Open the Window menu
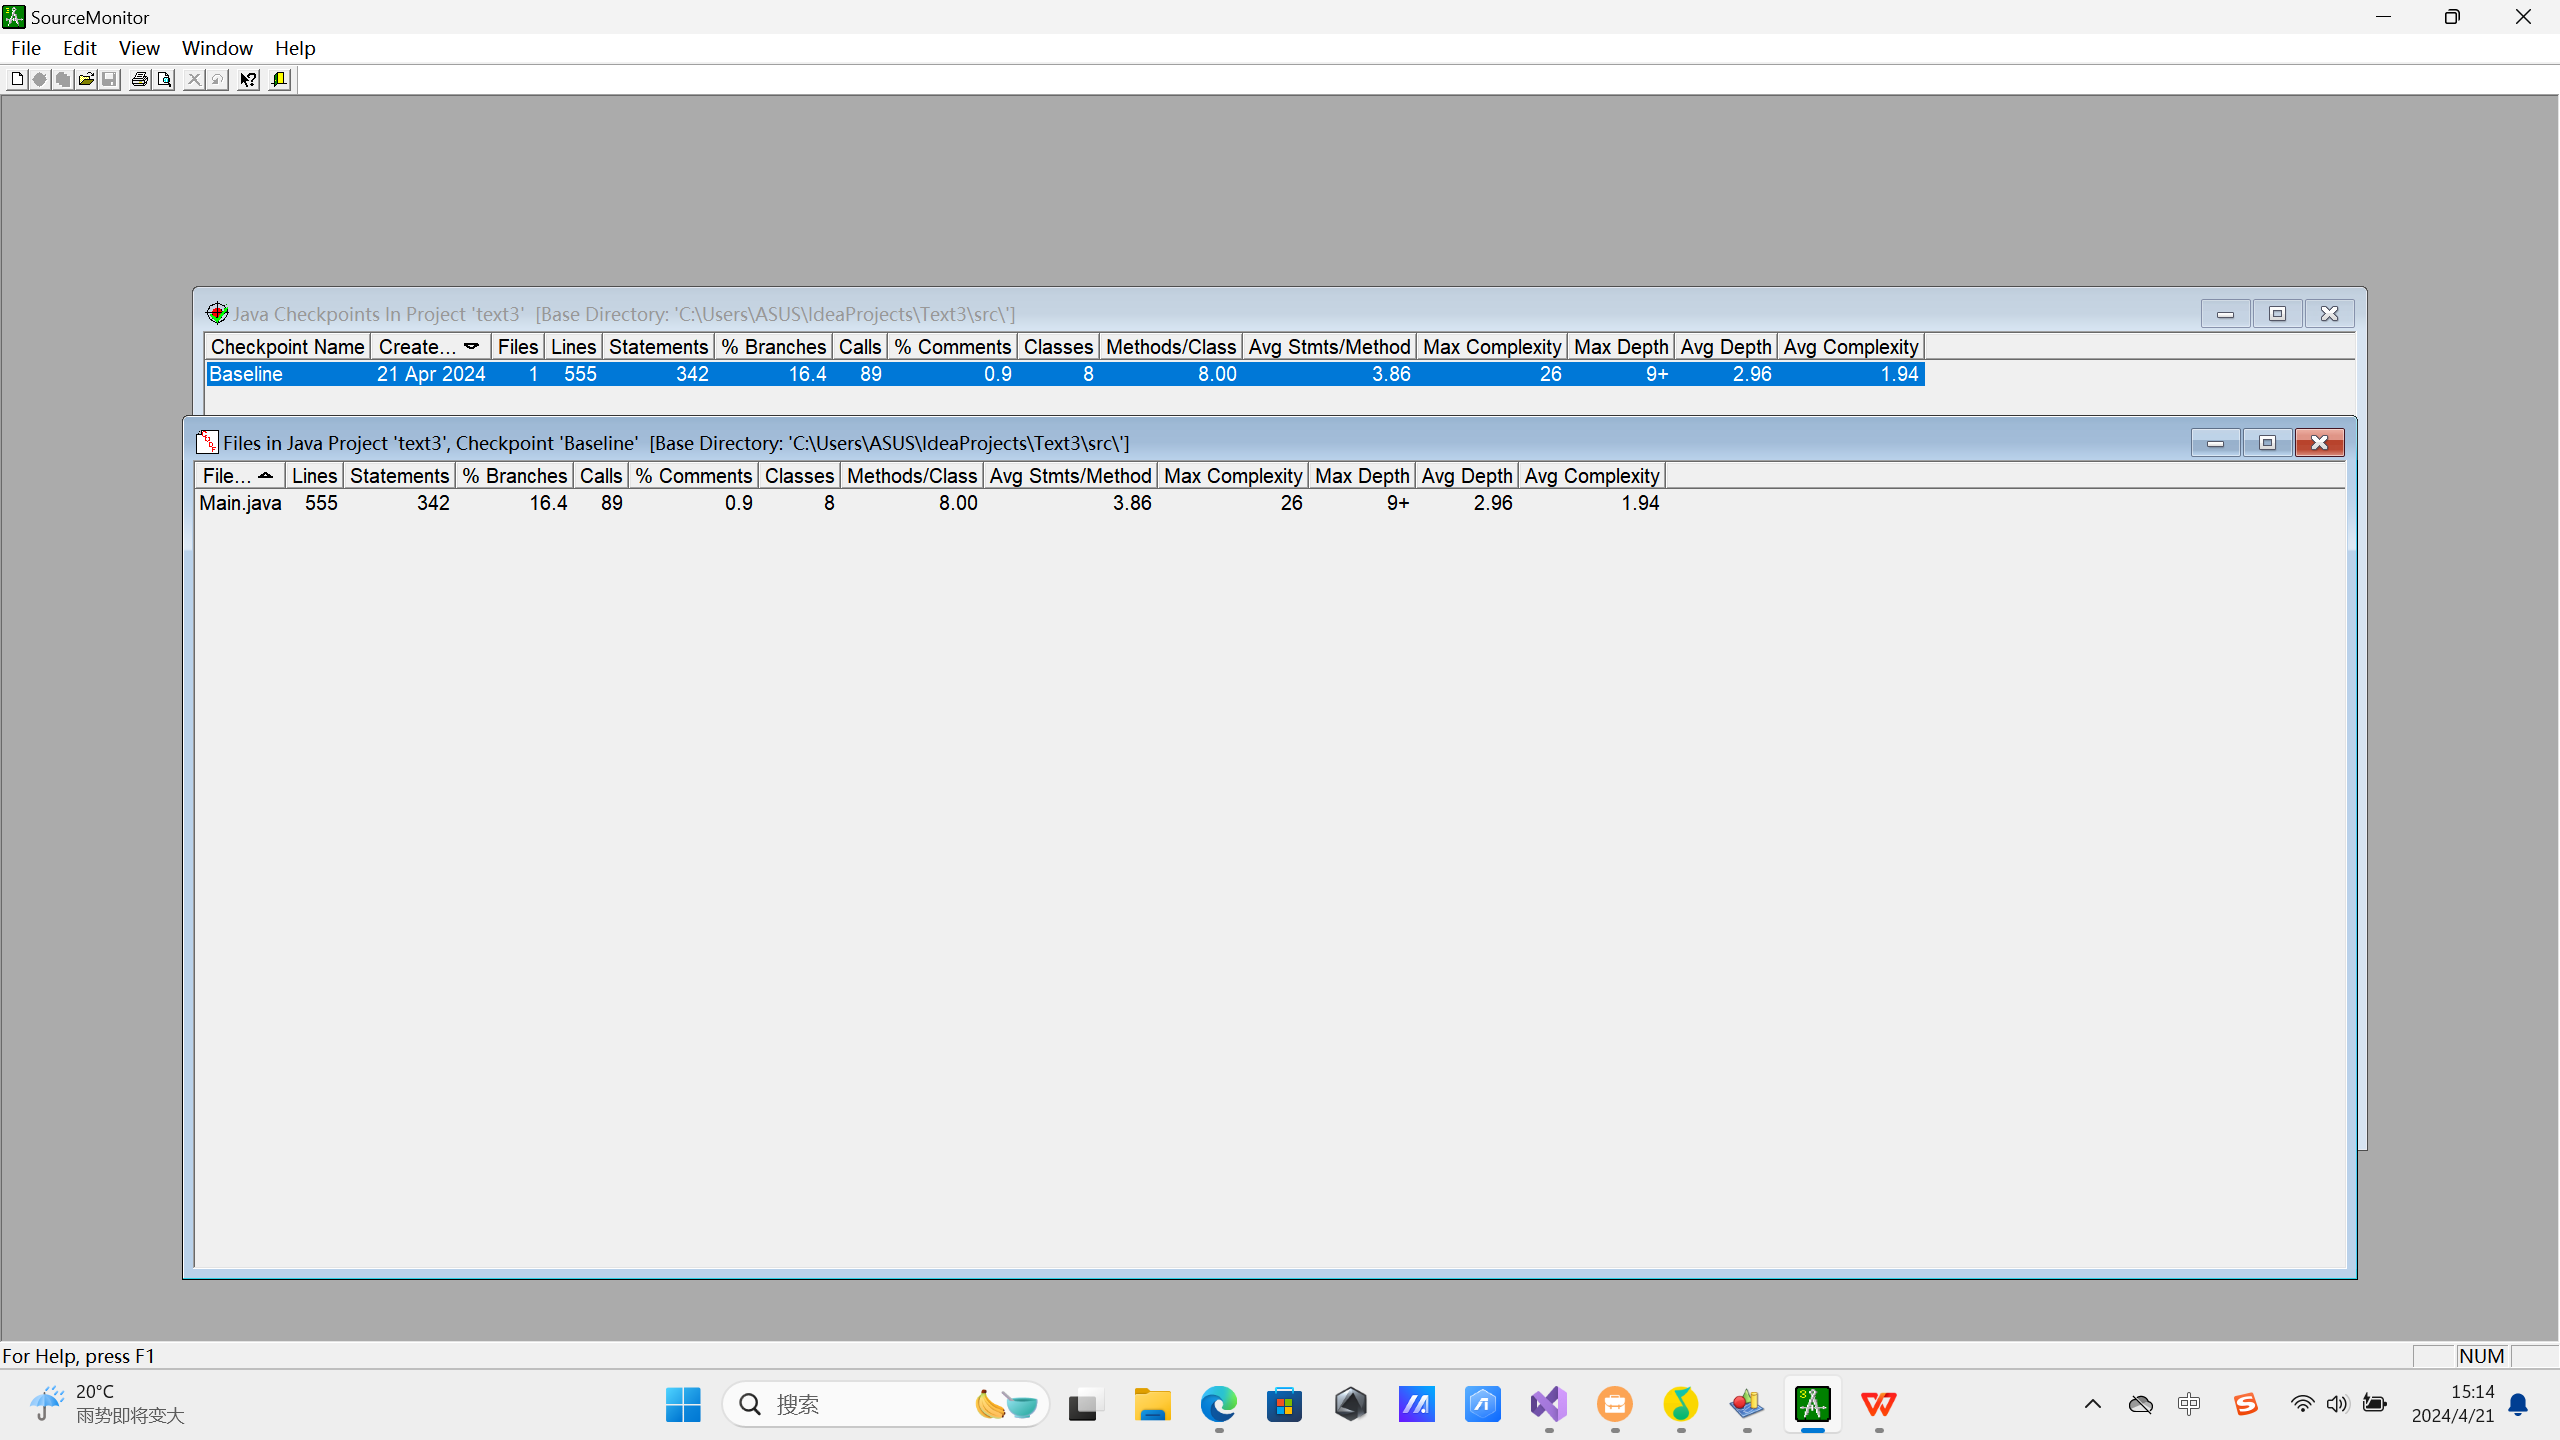Screen dimensions: 2560x1440 pyautogui.click(x=217, y=48)
